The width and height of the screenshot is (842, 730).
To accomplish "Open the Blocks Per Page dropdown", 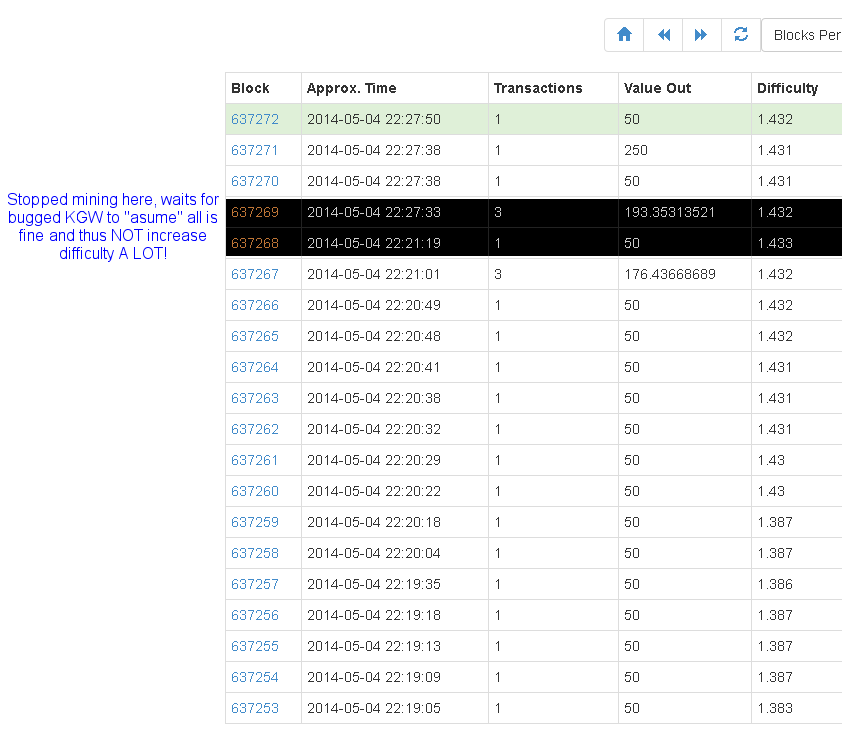I will point(803,35).
